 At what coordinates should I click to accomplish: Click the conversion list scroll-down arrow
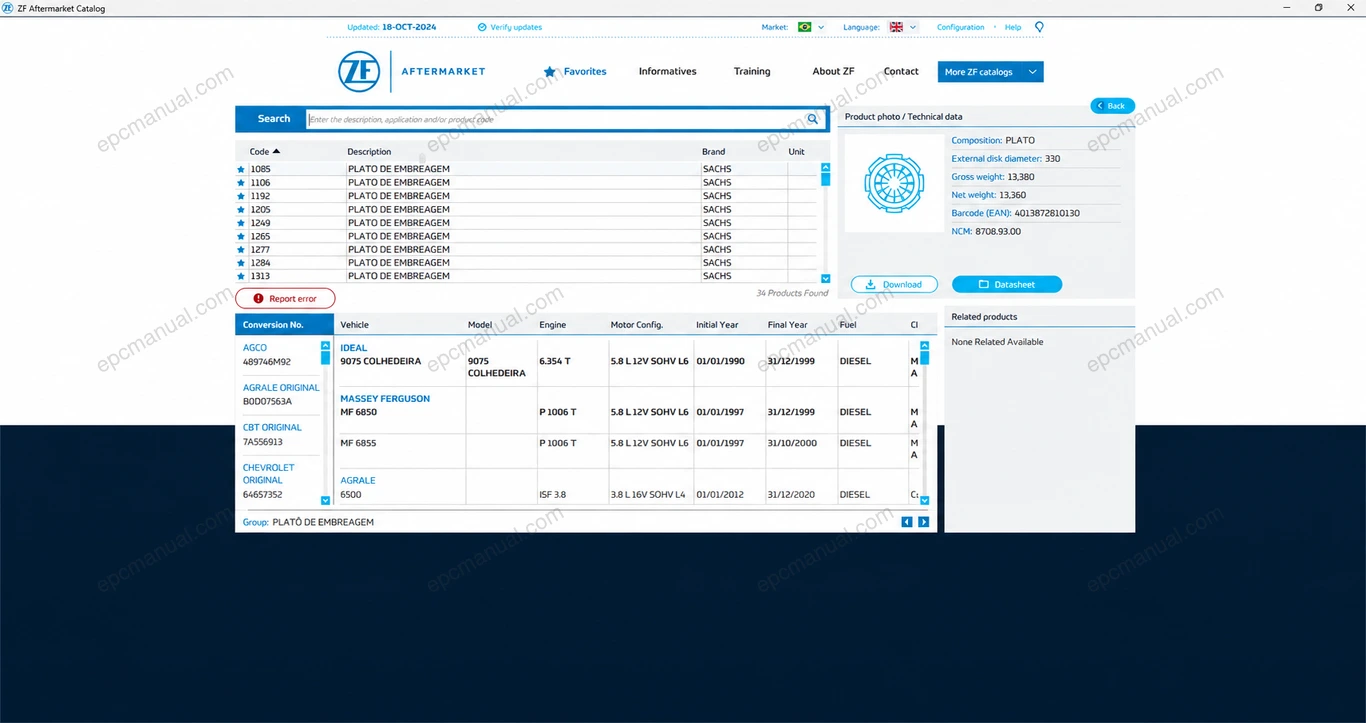pos(325,500)
